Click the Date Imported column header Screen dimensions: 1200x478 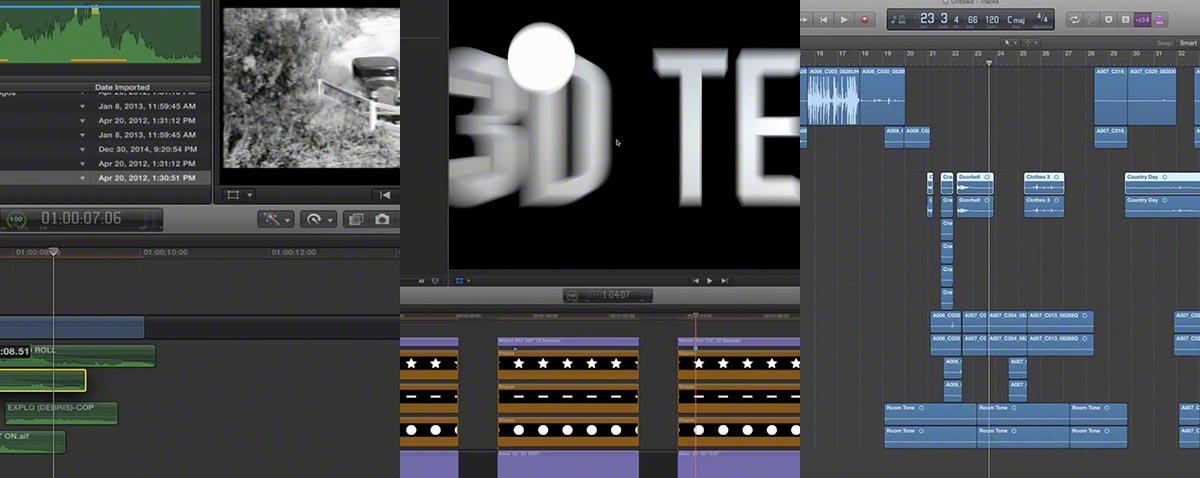[x=122, y=87]
